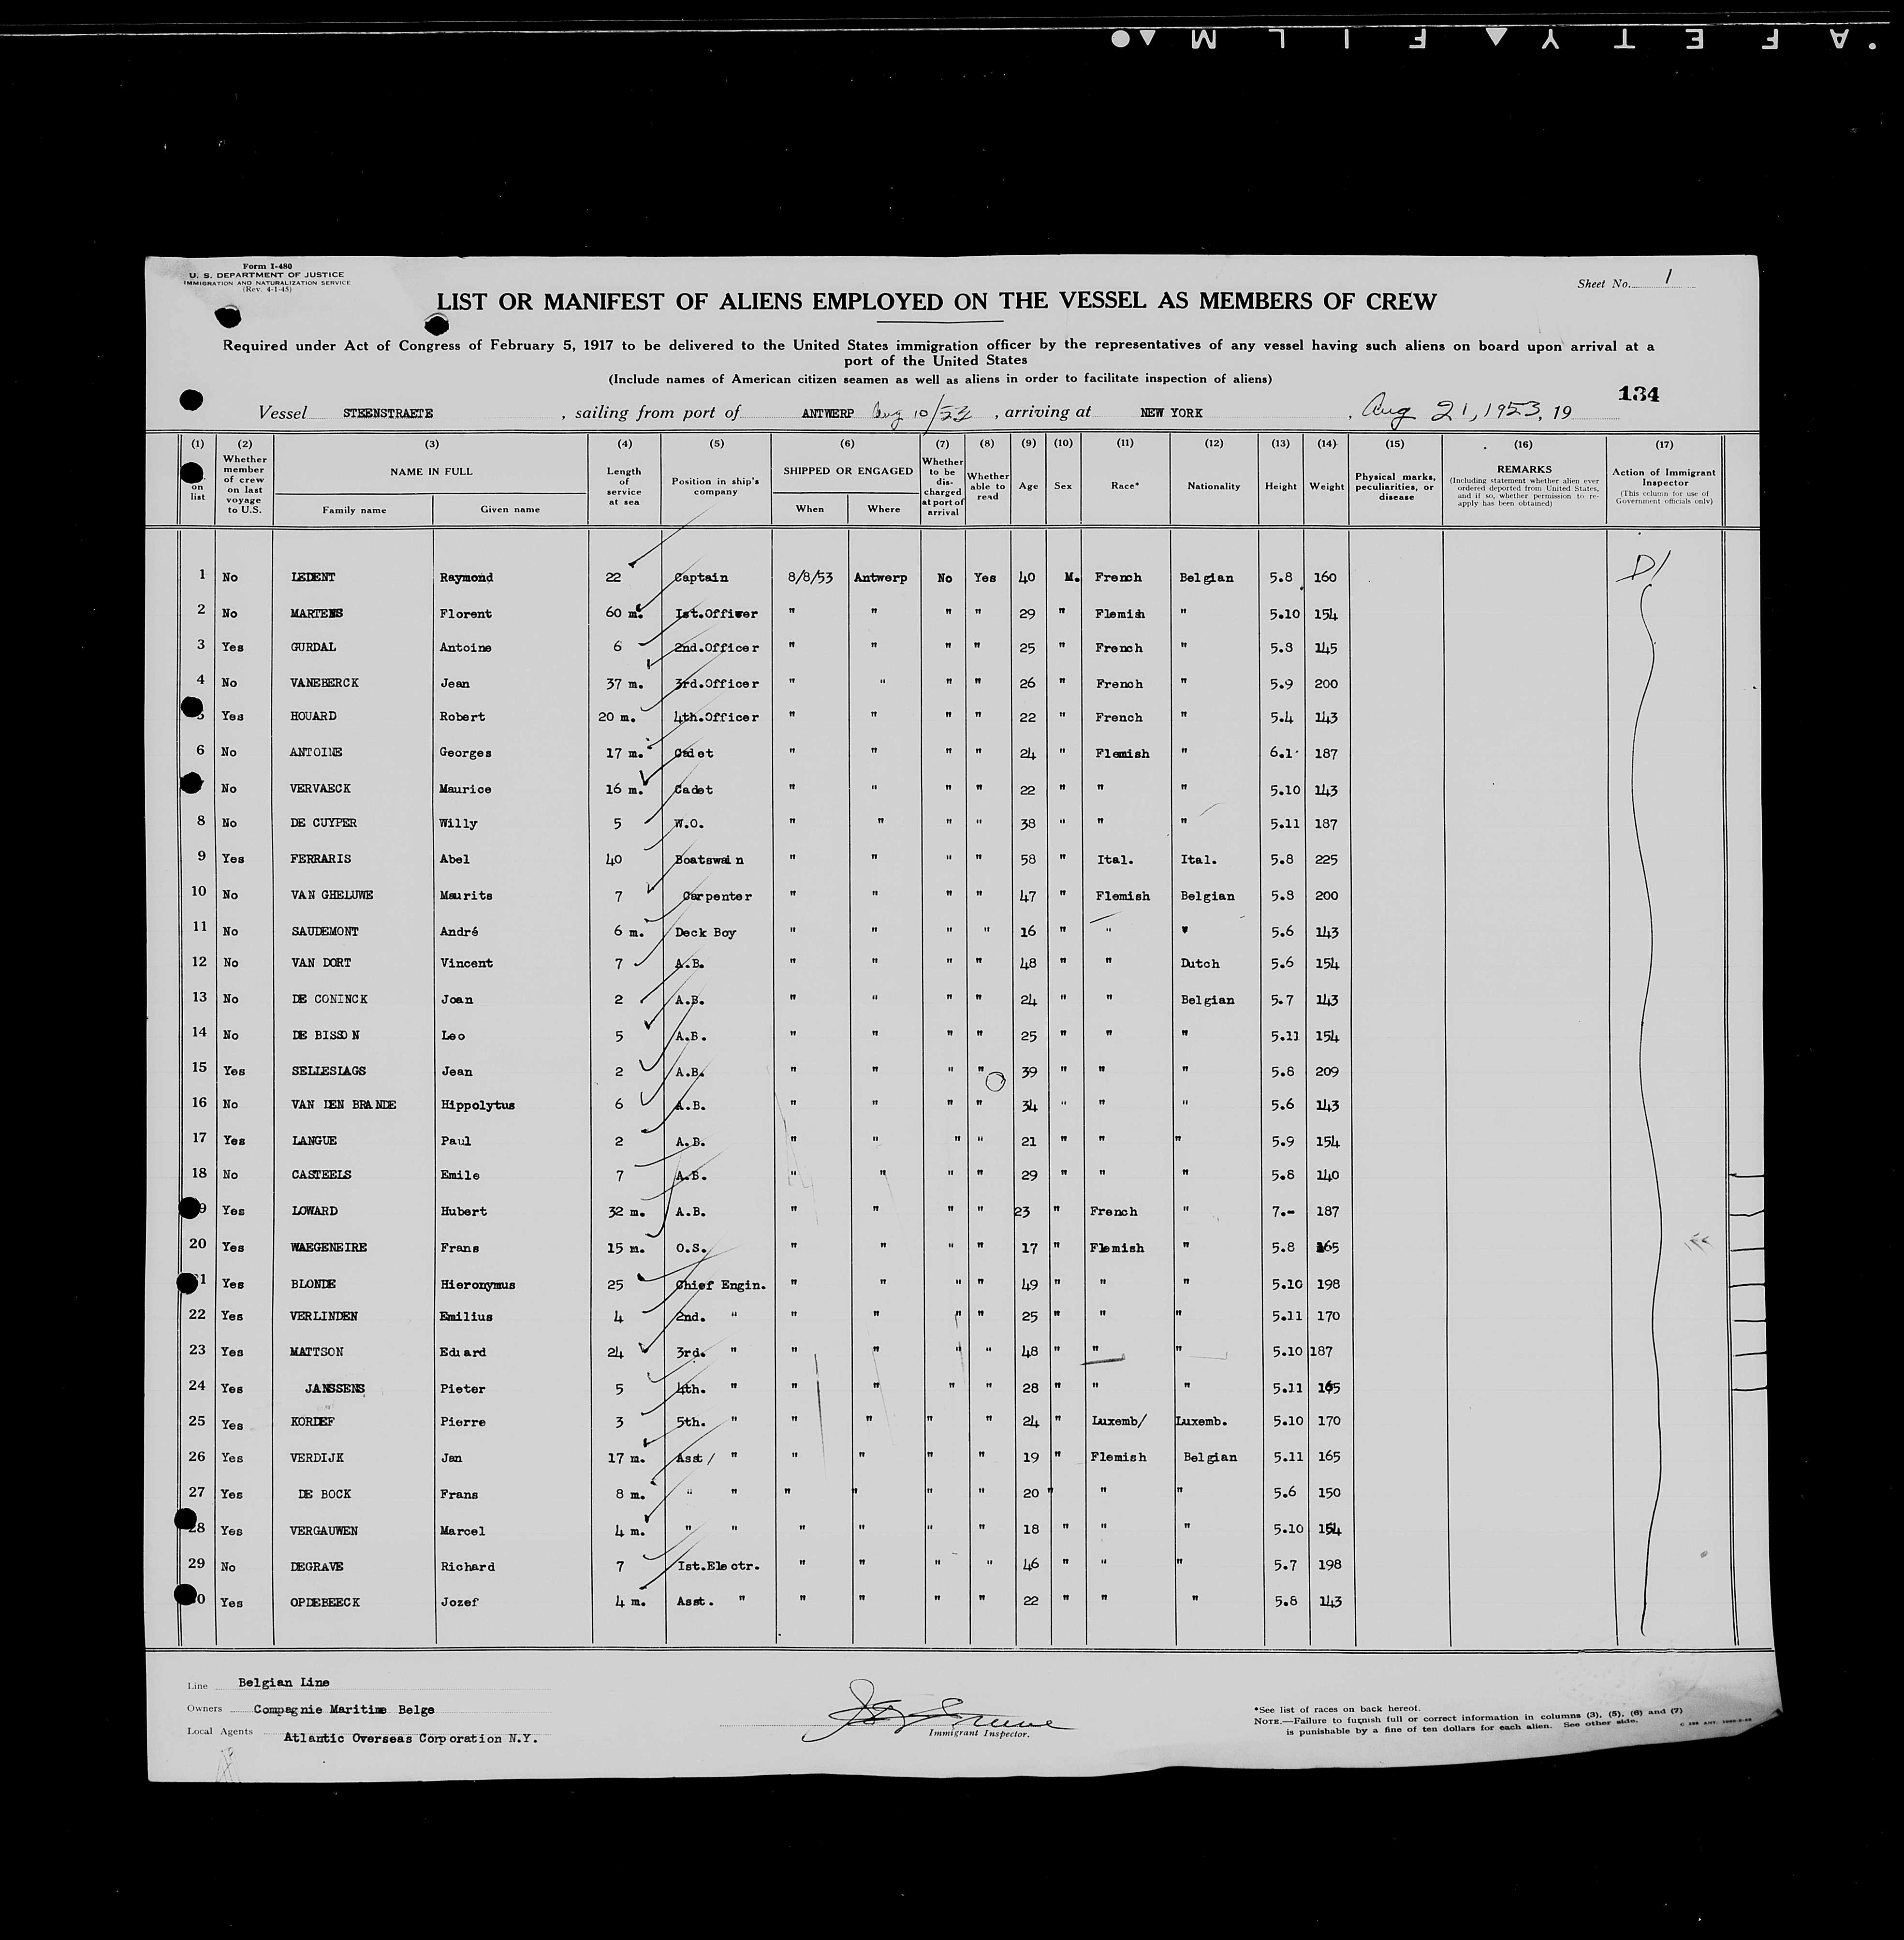The width and height of the screenshot is (1904, 1940).
Task: Select the given name Raymond
Action: [x=466, y=577]
